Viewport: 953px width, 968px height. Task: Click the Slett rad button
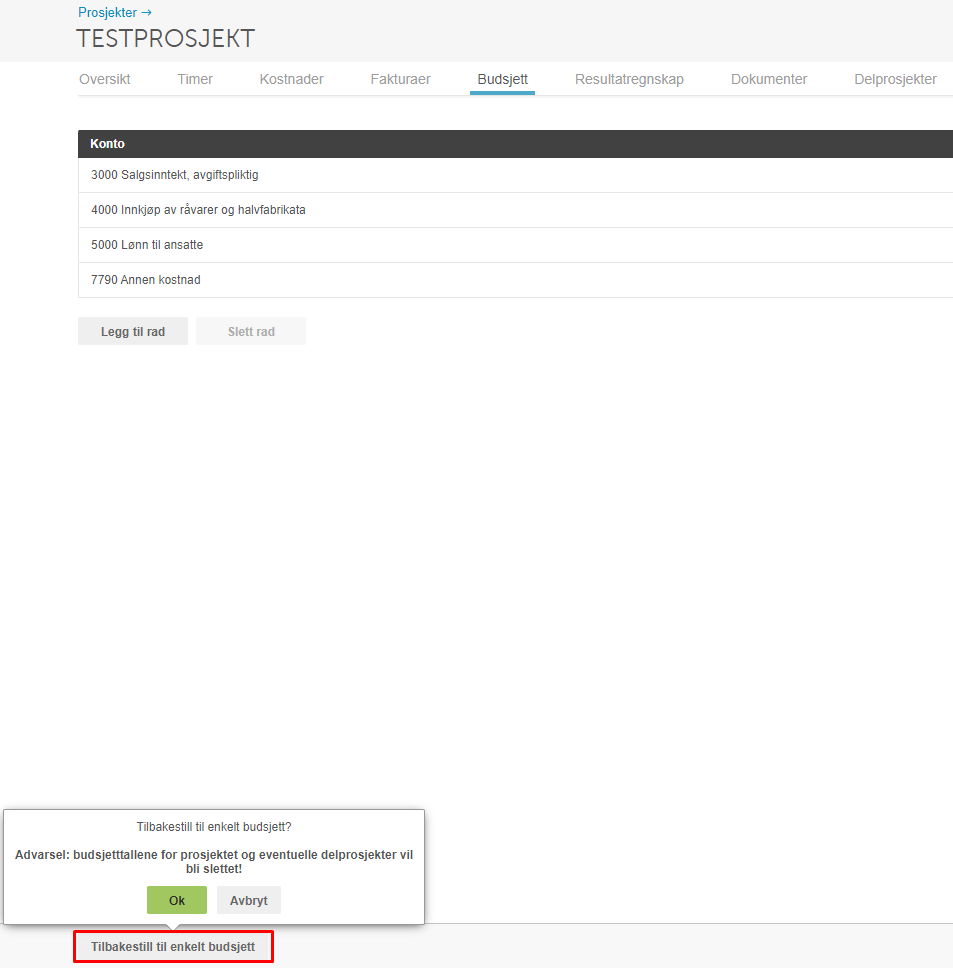pos(251,332)
